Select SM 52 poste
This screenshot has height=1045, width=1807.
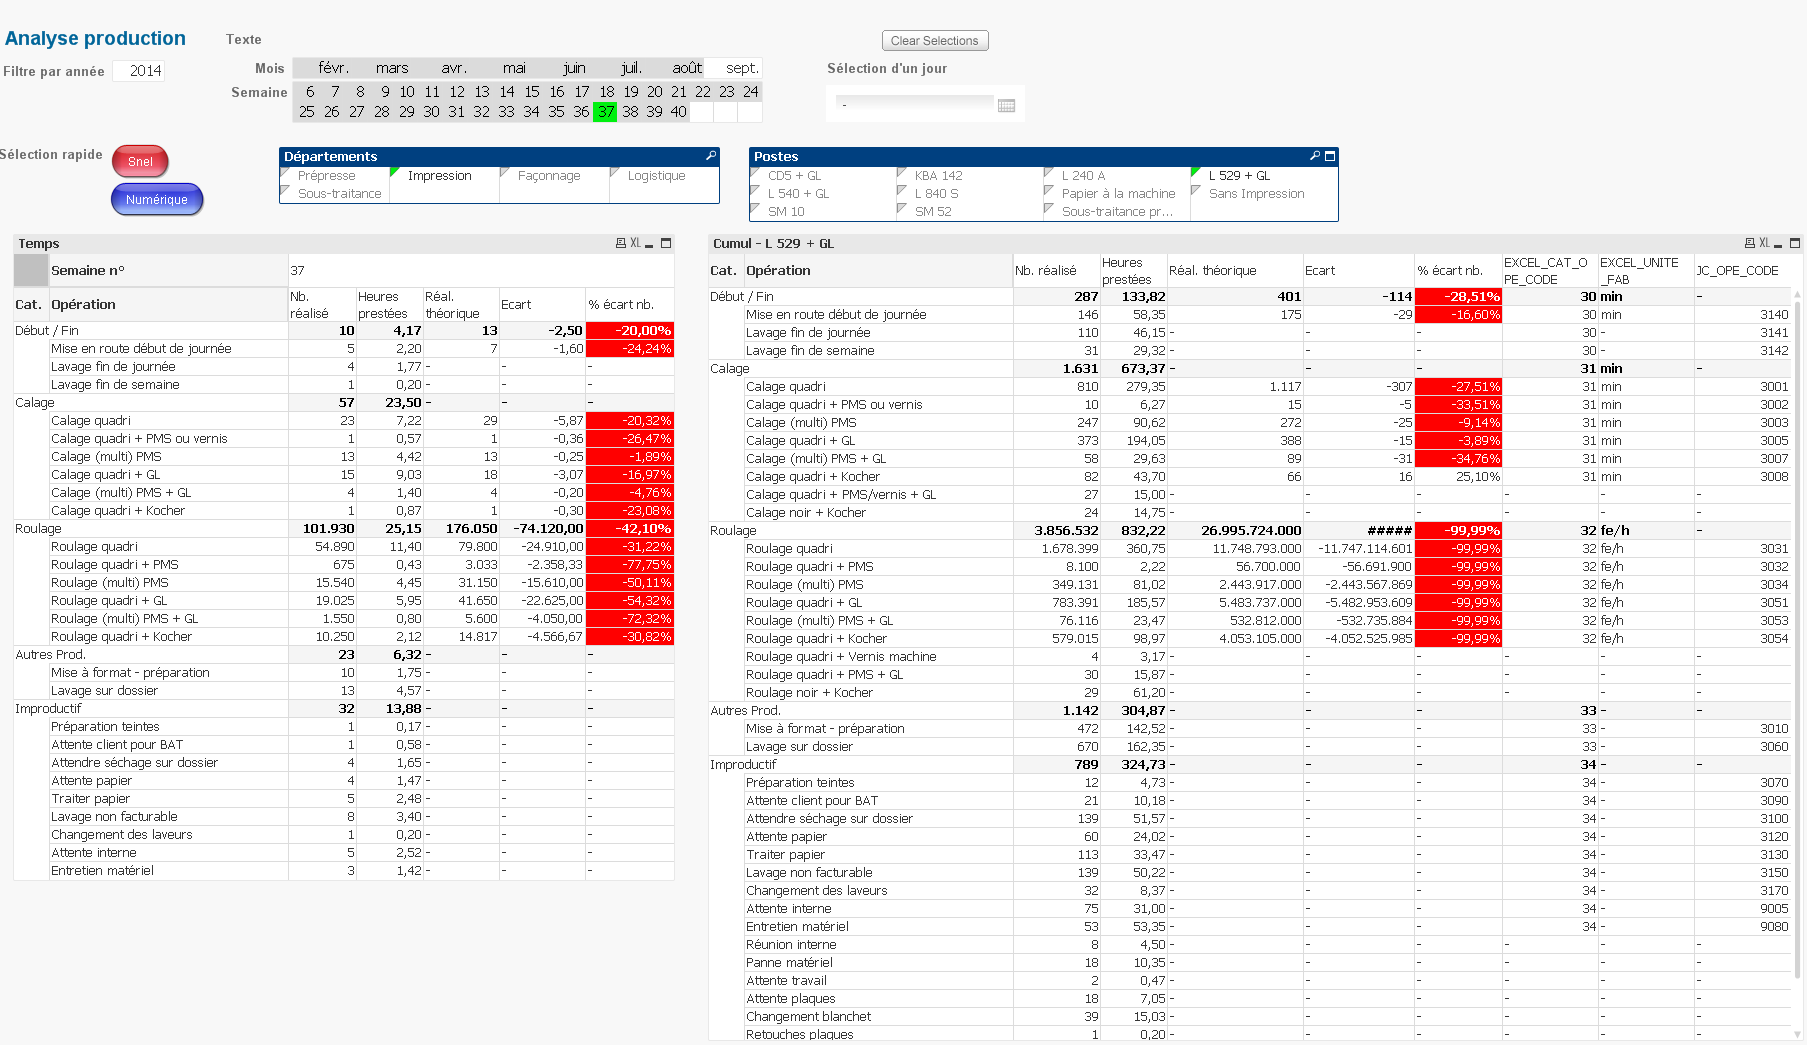click(971, 212)
